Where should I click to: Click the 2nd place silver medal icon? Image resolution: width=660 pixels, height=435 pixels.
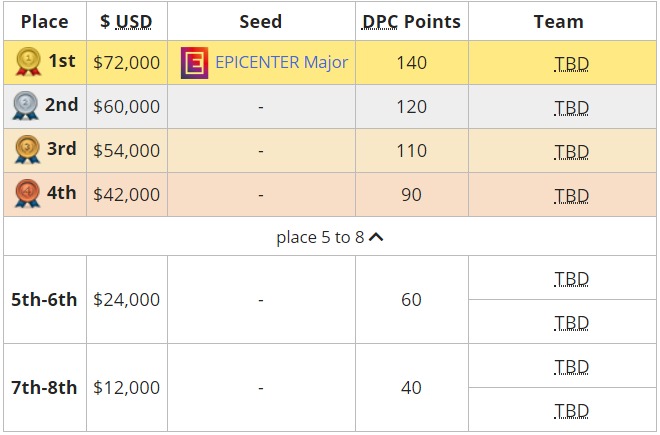point(27,106)
